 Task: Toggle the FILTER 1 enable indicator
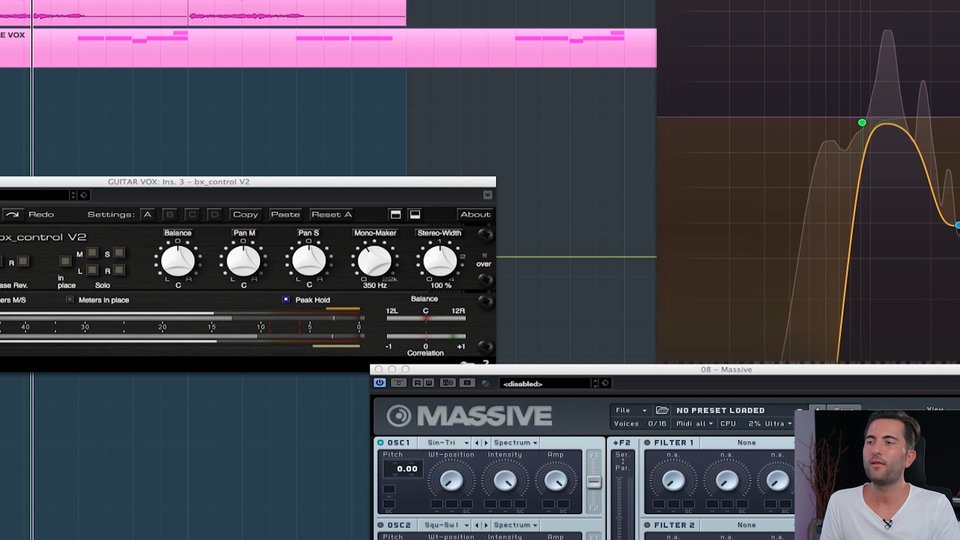[x=647, y=442]
